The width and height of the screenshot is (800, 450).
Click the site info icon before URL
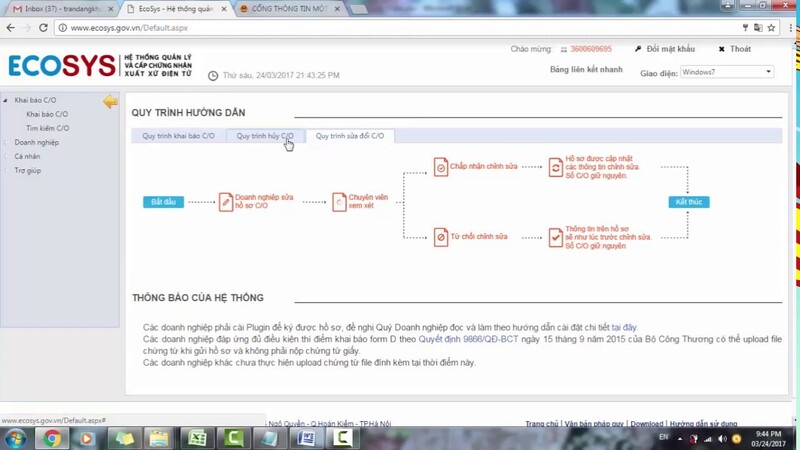[62, 28]
